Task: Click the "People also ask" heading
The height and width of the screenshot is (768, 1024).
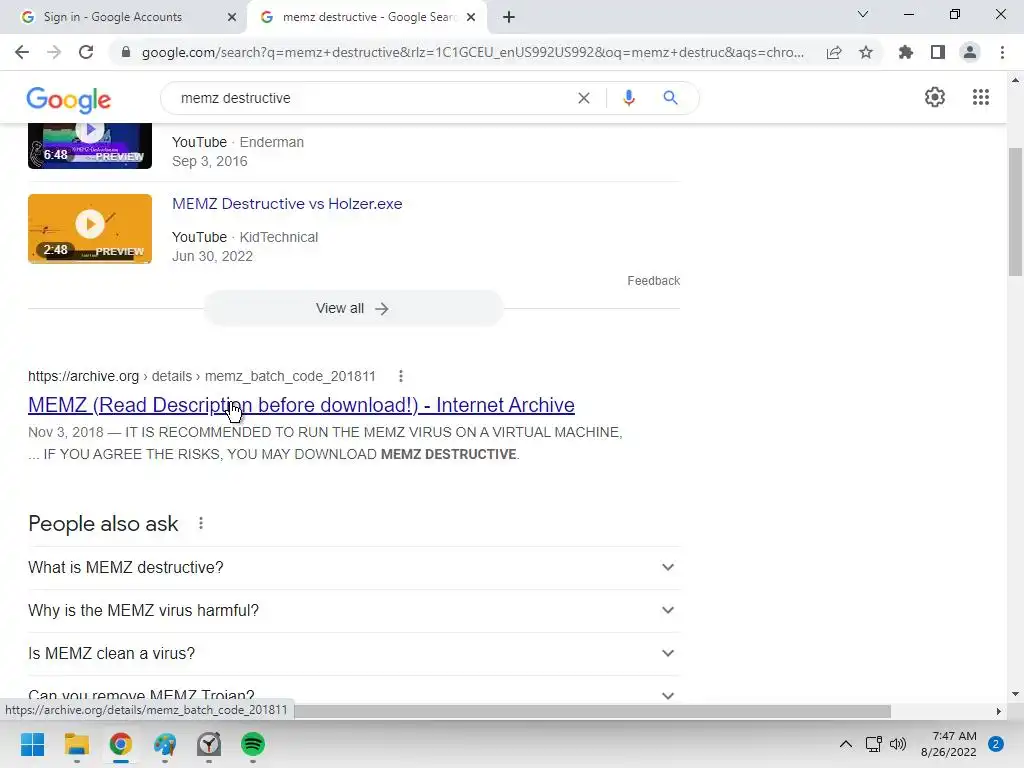Action: (x=103, y=523)
